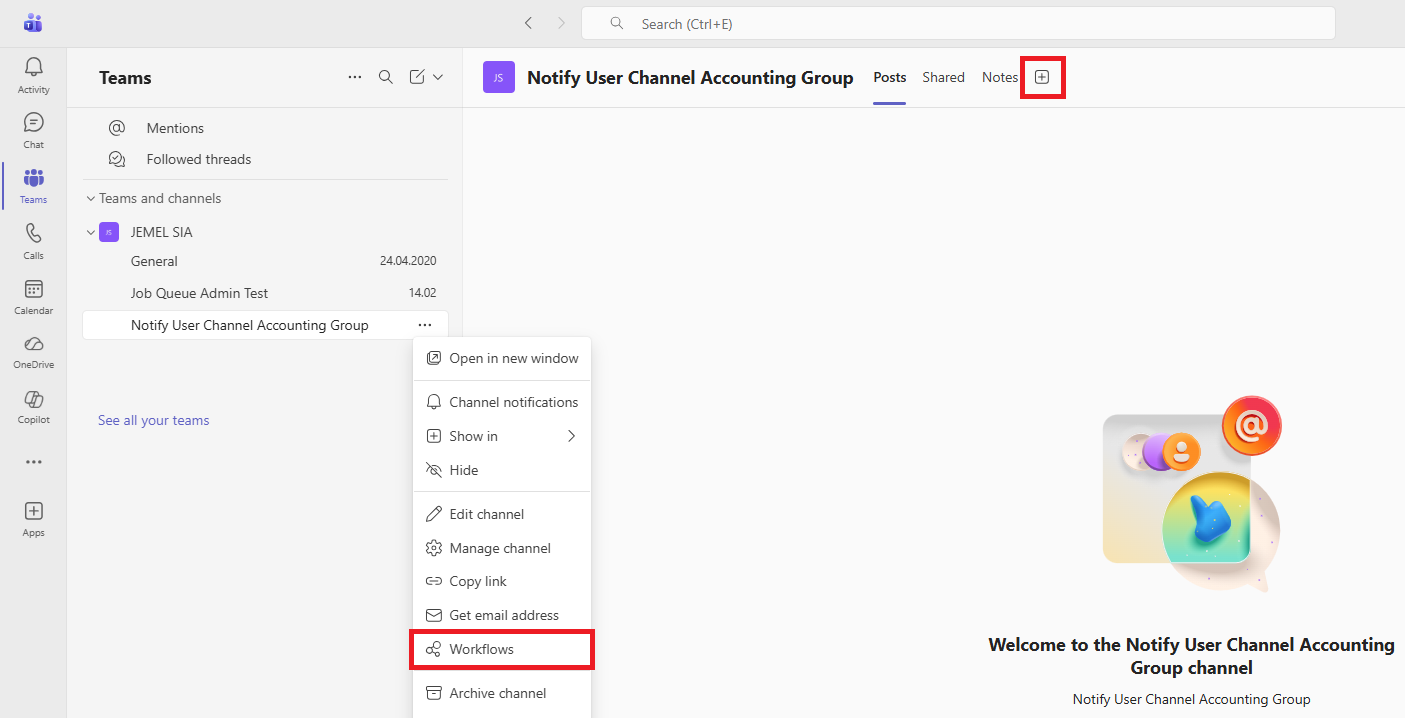The image size is (1405, 718).
Task: Collapse the Teams and channels section
Action: [90, 198]
